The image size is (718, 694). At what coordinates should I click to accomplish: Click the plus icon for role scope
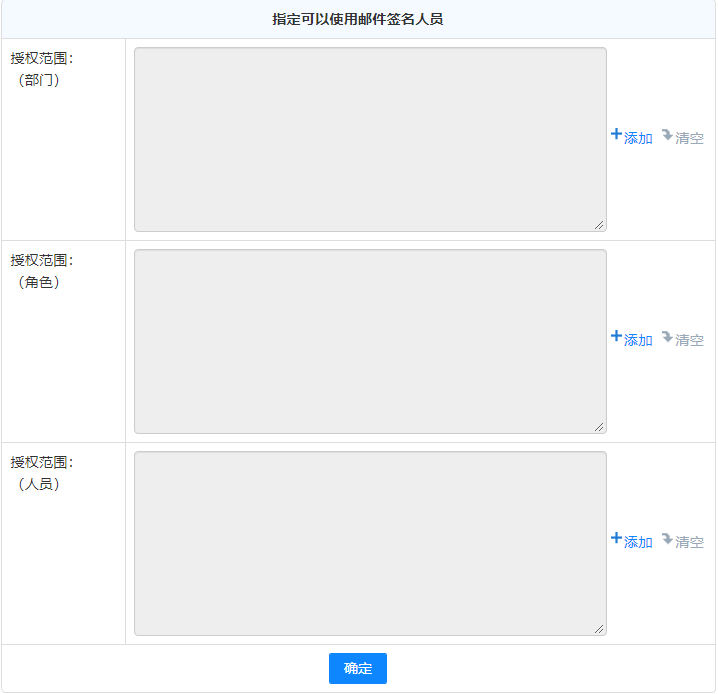coord(616,337)
